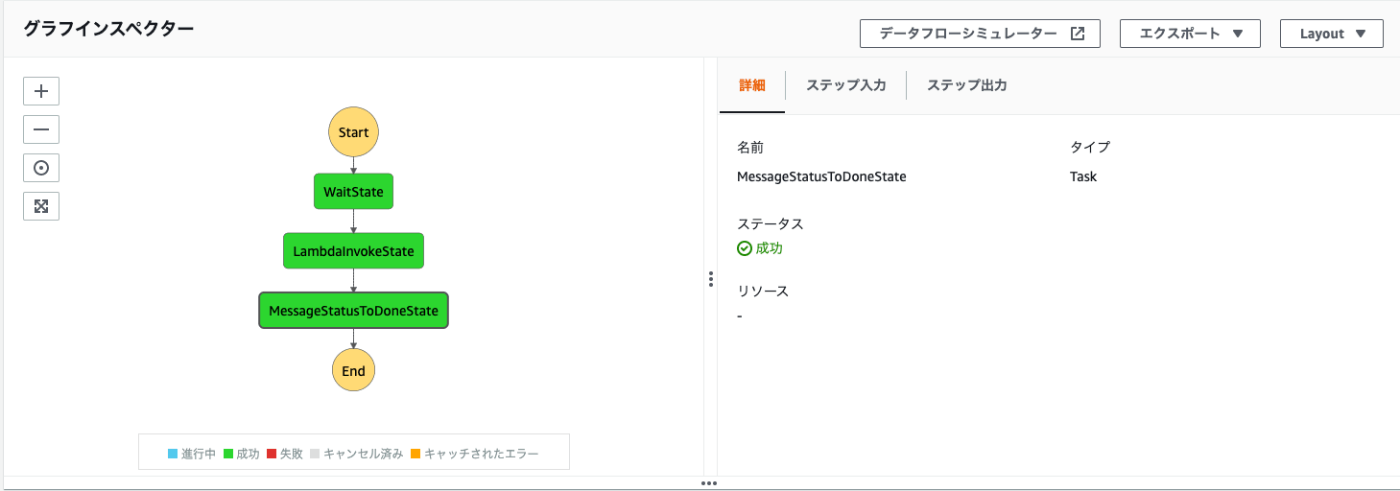Click the グラフインスペクター heading
This screenshot has width=1400, height=491.
108,29
